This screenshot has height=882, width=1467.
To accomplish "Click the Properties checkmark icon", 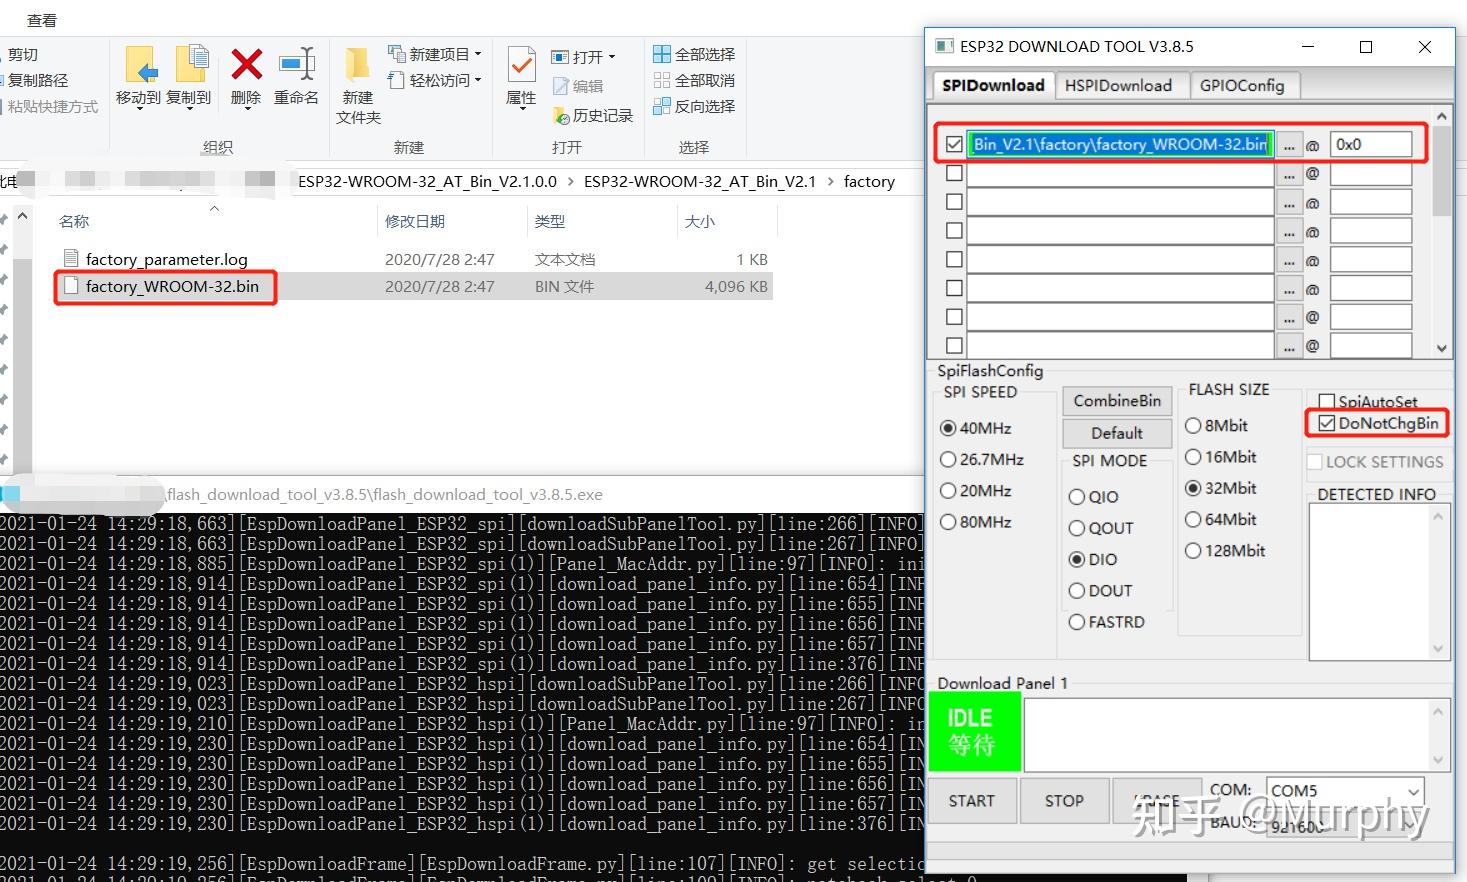I will 521,64.
